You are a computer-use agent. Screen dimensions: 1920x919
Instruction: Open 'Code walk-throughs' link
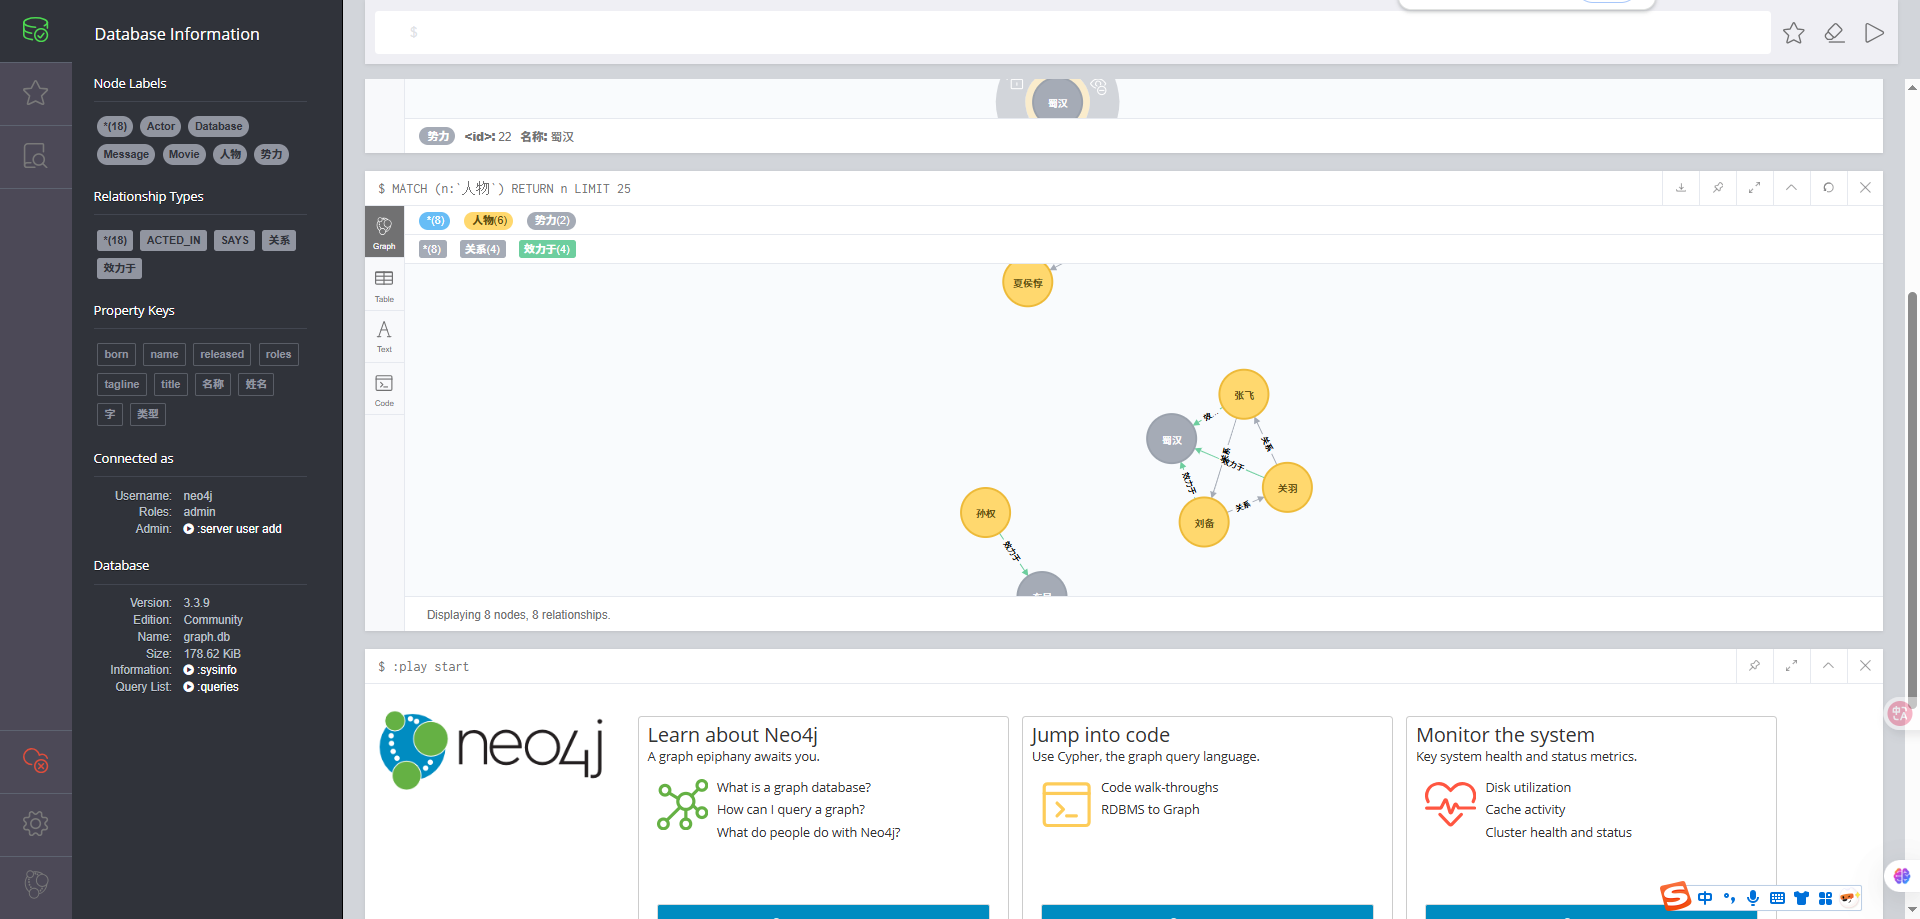1159,788
